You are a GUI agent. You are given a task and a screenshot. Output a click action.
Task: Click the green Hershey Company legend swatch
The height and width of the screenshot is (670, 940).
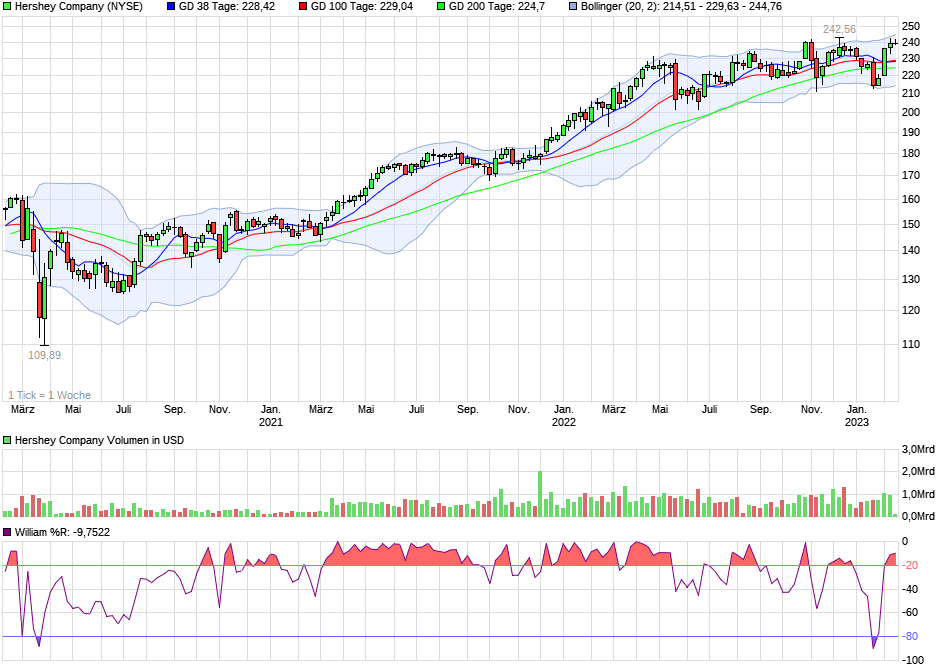coord(7,7)
